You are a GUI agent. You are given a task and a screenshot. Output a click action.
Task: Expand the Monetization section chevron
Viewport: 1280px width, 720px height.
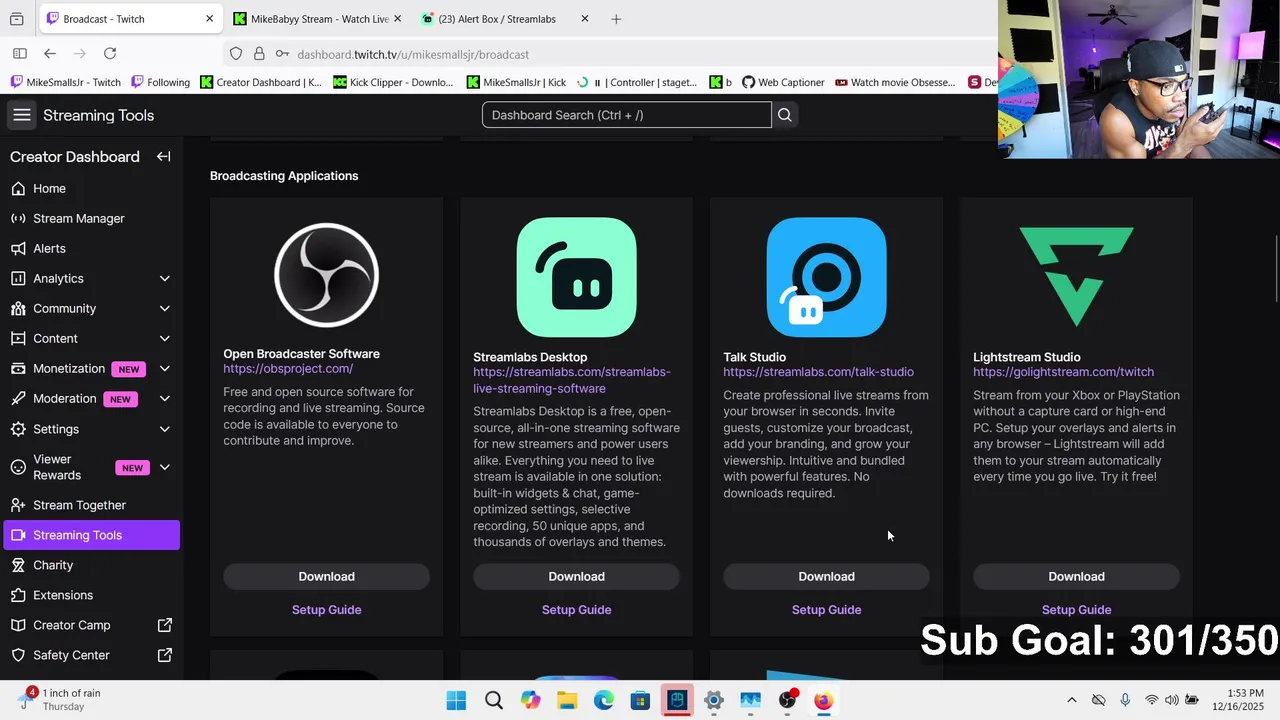(x=165, y=368)
